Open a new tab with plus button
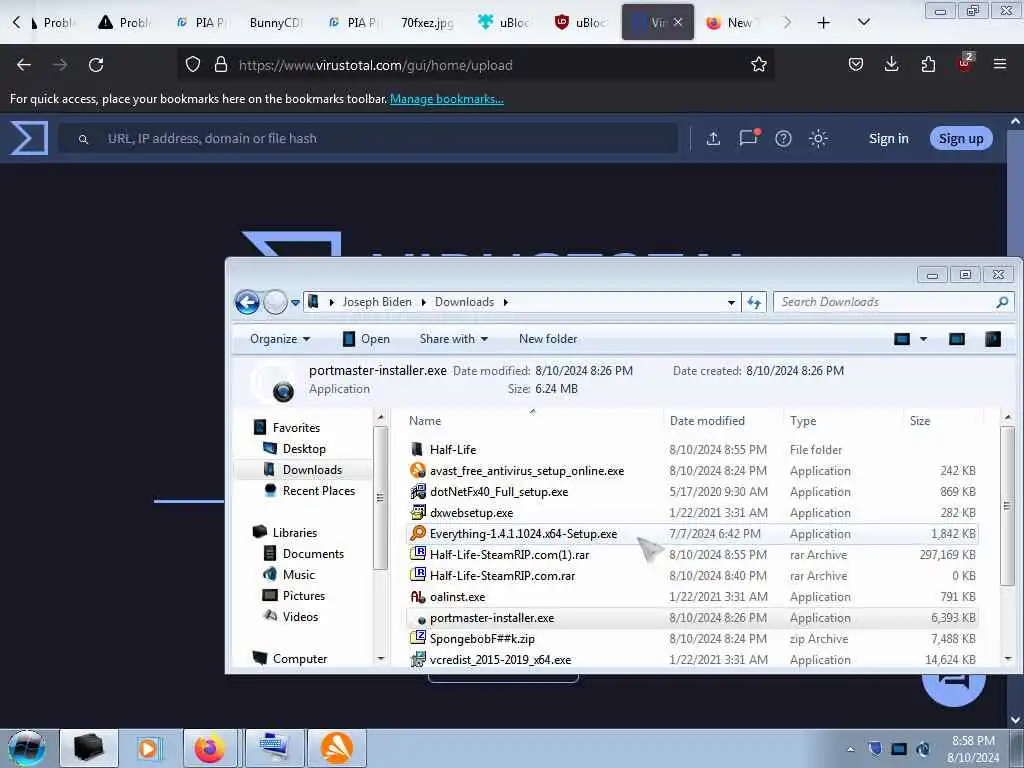The width and height of the screenshot is (1024, 768). click(x=824, y=23)
